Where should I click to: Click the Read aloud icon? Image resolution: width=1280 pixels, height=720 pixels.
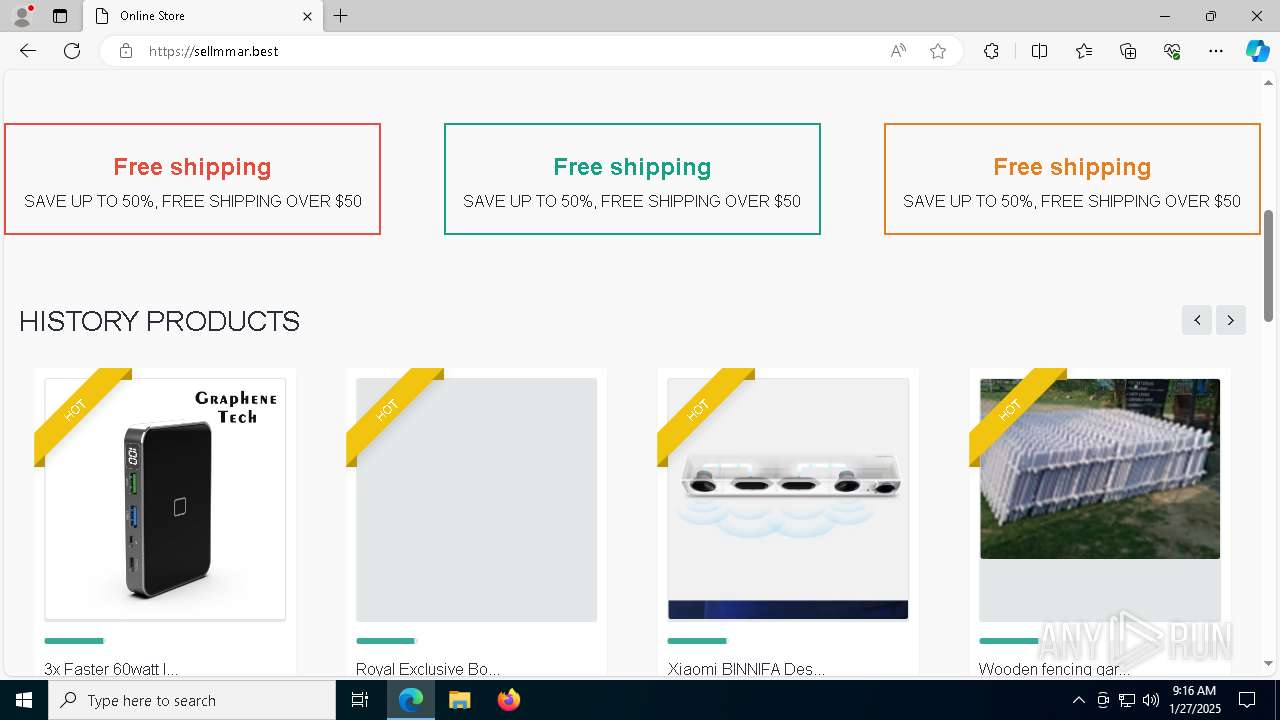click(x=898, y=51)
